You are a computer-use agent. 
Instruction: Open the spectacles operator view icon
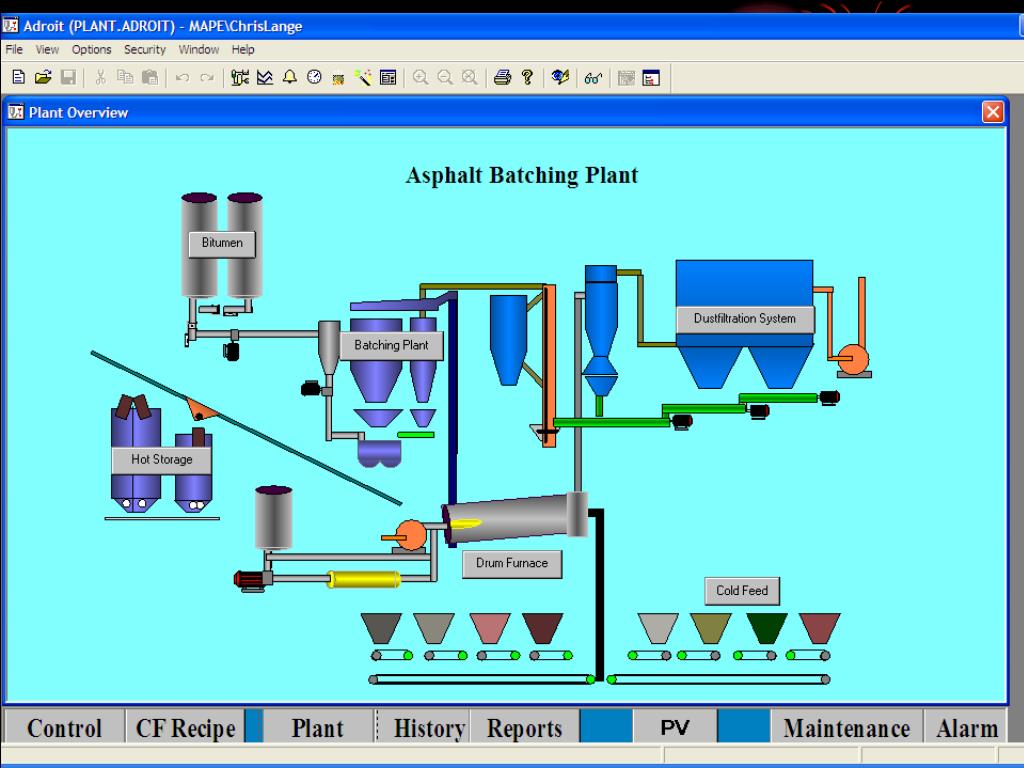(594, 77)
